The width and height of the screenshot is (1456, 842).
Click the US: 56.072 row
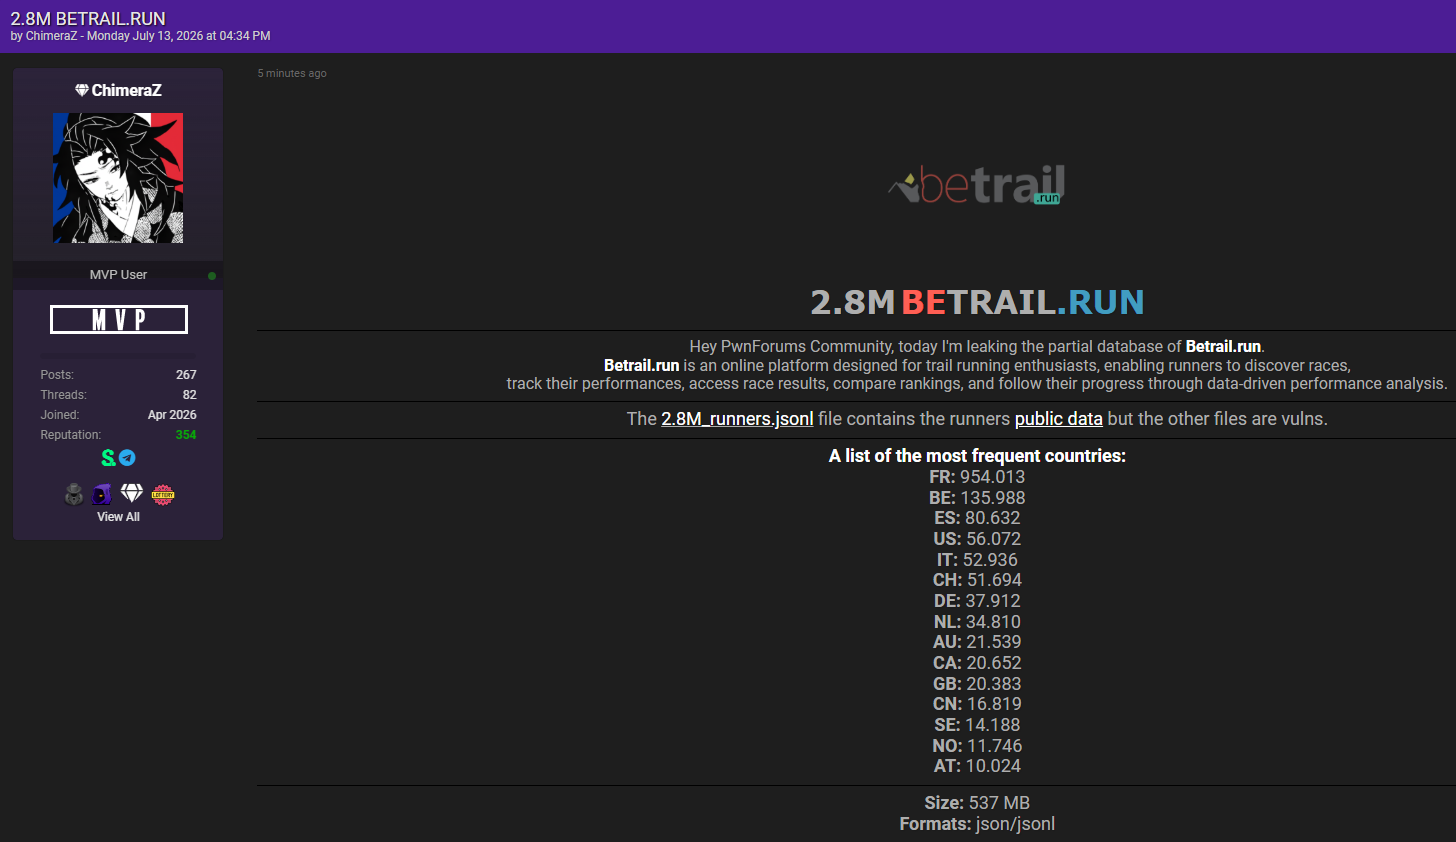977,539
